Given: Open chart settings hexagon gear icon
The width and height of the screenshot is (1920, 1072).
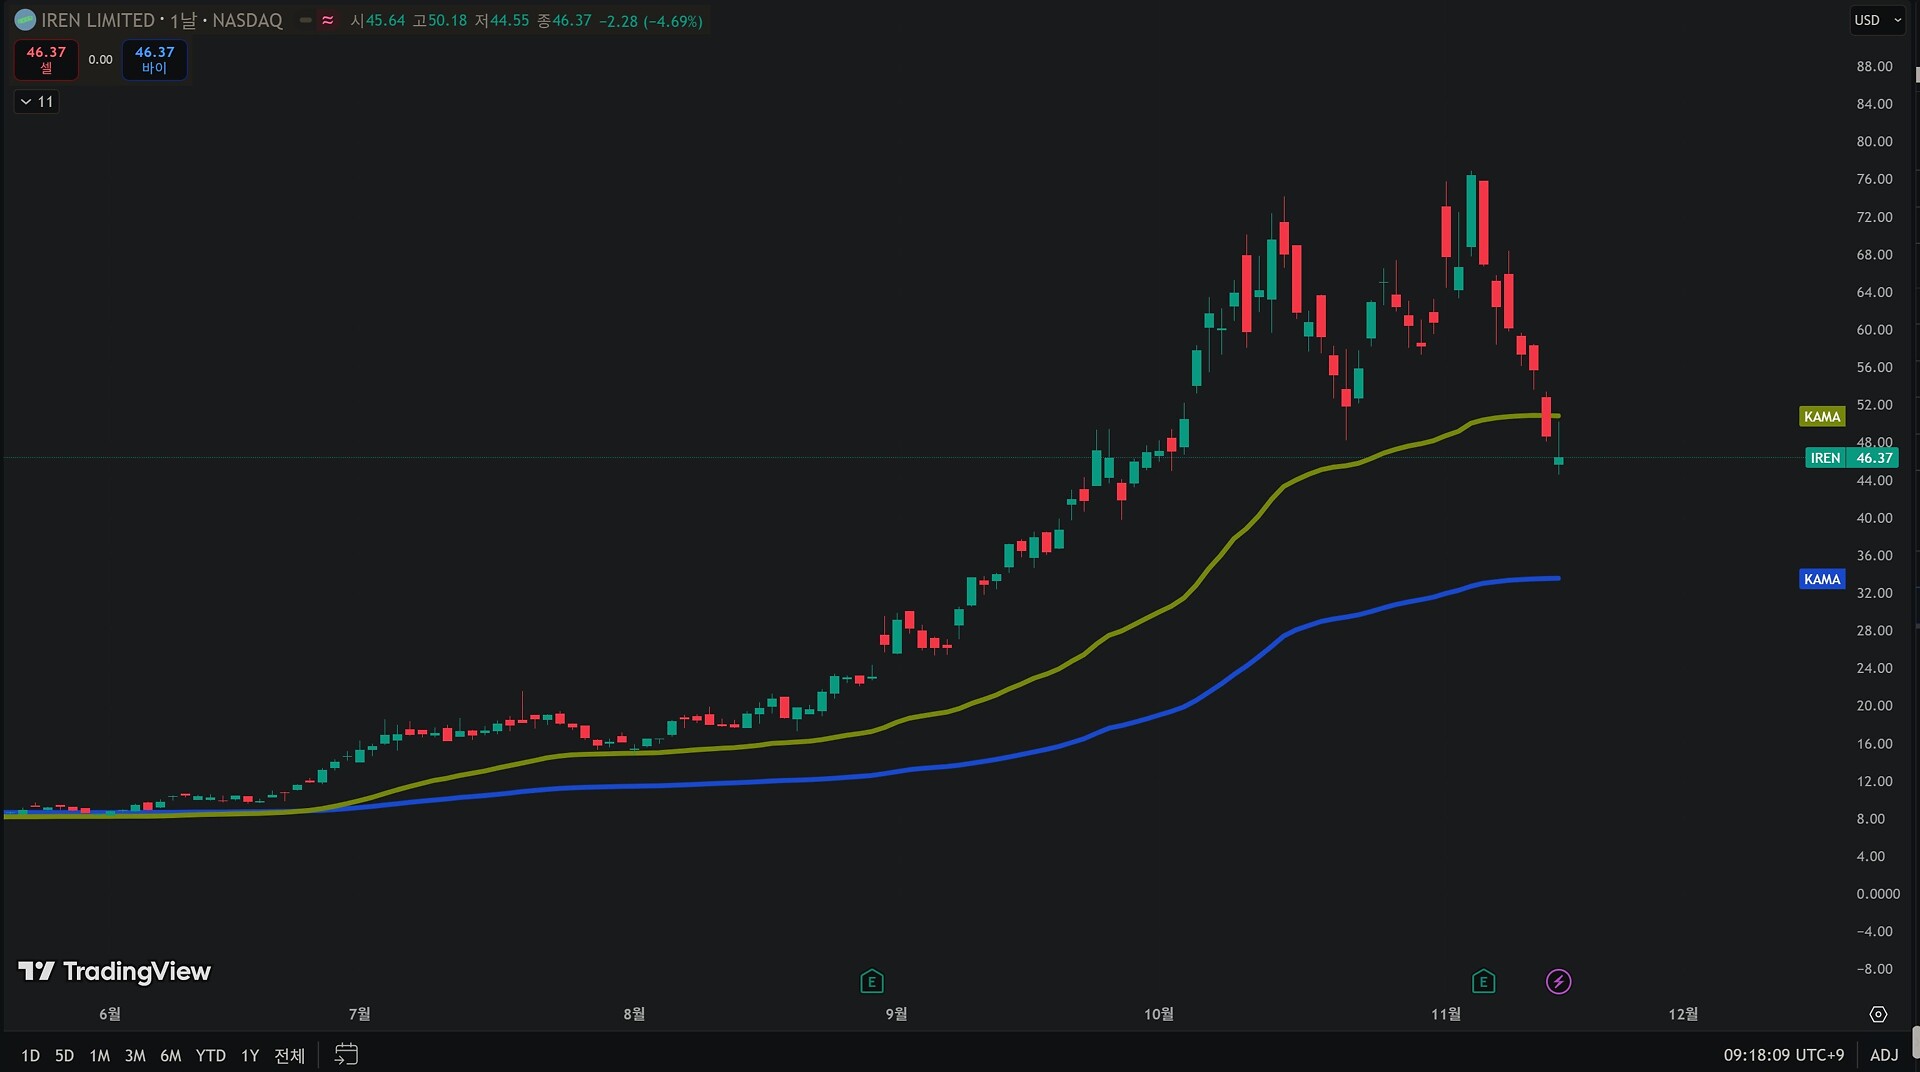Looking at the screenshot, I should (x=1879, y=1014).
